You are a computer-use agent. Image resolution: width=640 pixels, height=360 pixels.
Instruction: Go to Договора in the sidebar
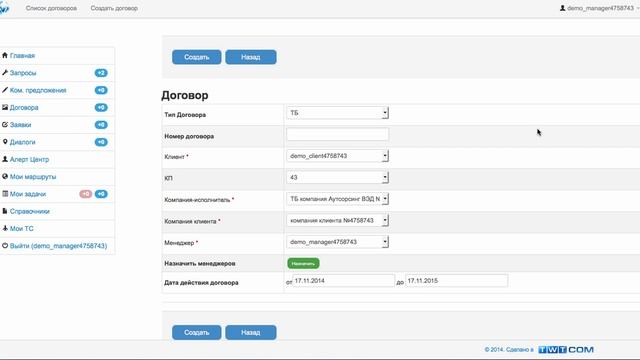(x=24, y=107)
